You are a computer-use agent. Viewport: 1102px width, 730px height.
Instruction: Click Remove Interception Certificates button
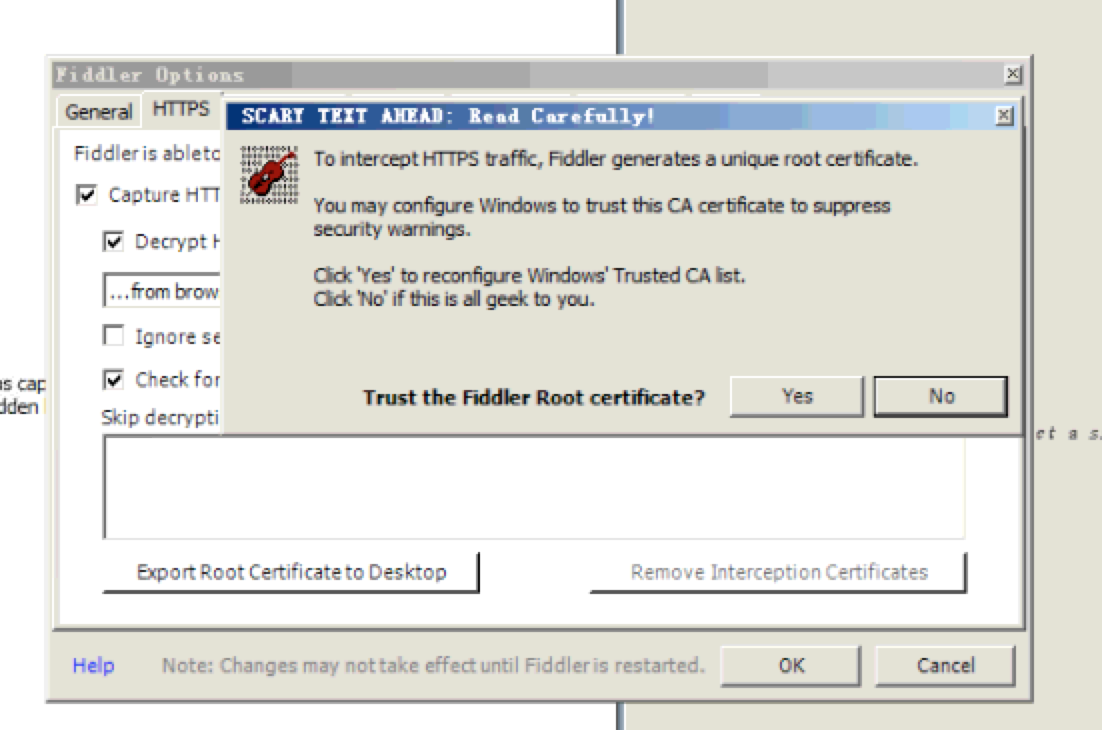point(779,572)
